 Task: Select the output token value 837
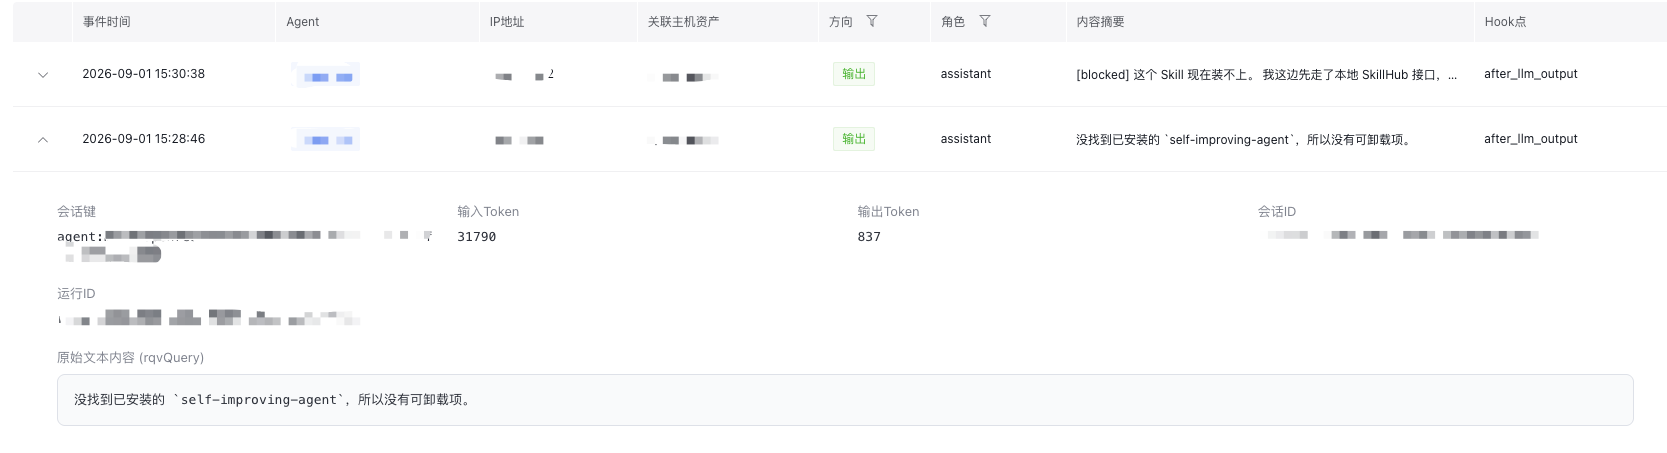tap(869, 237)
